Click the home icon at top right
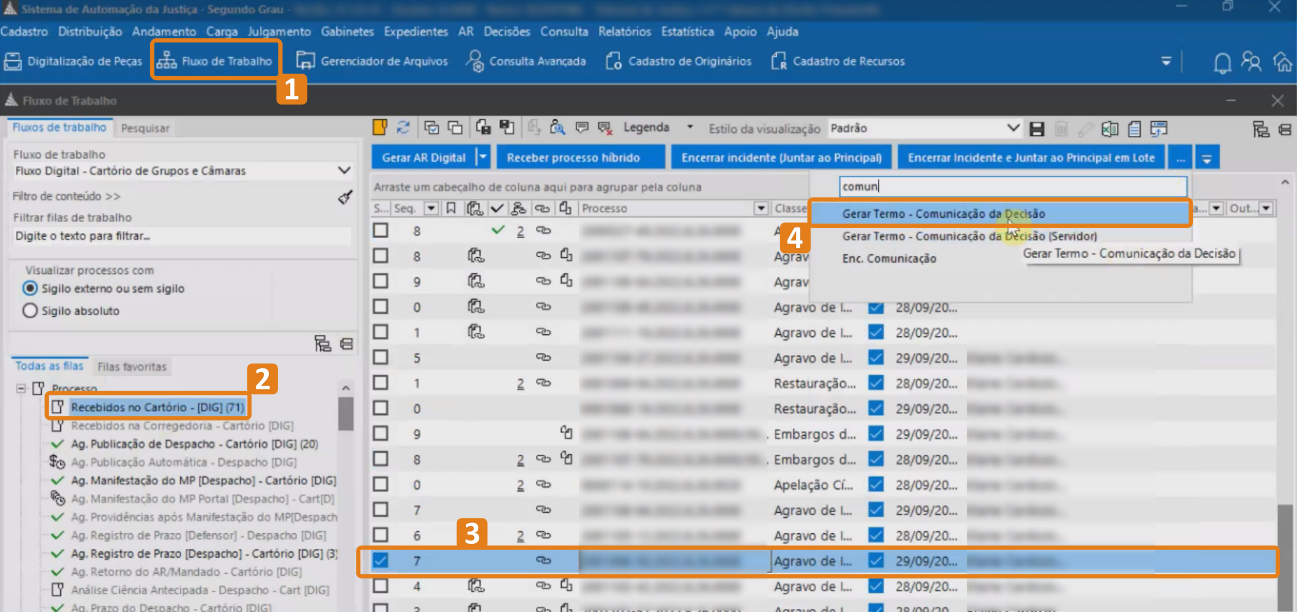Image resolution: width=1297 pixels, height=612 pixels. 1283,61
